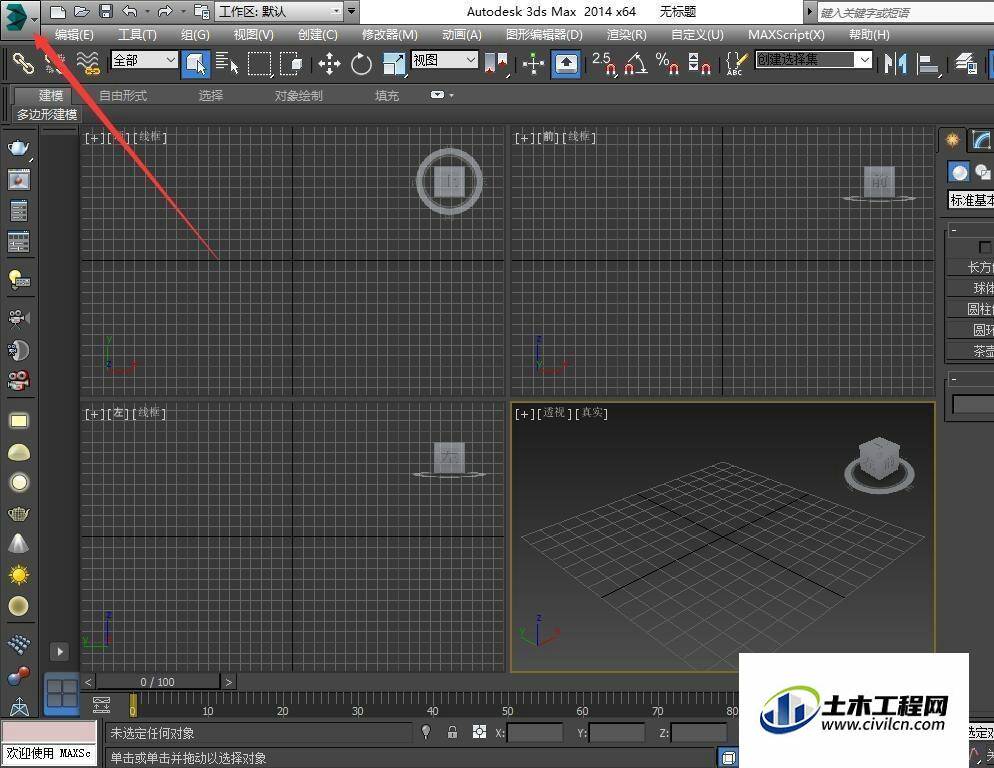
Task: Toggle the Keyboard Shortcut Override button
Action: 566,63
